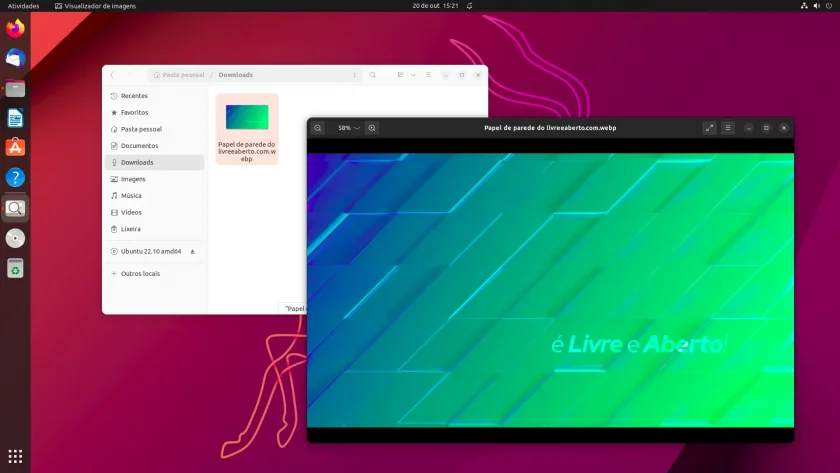
Task: Open the path options menu beside Downloads
Action: pos(355,75)
